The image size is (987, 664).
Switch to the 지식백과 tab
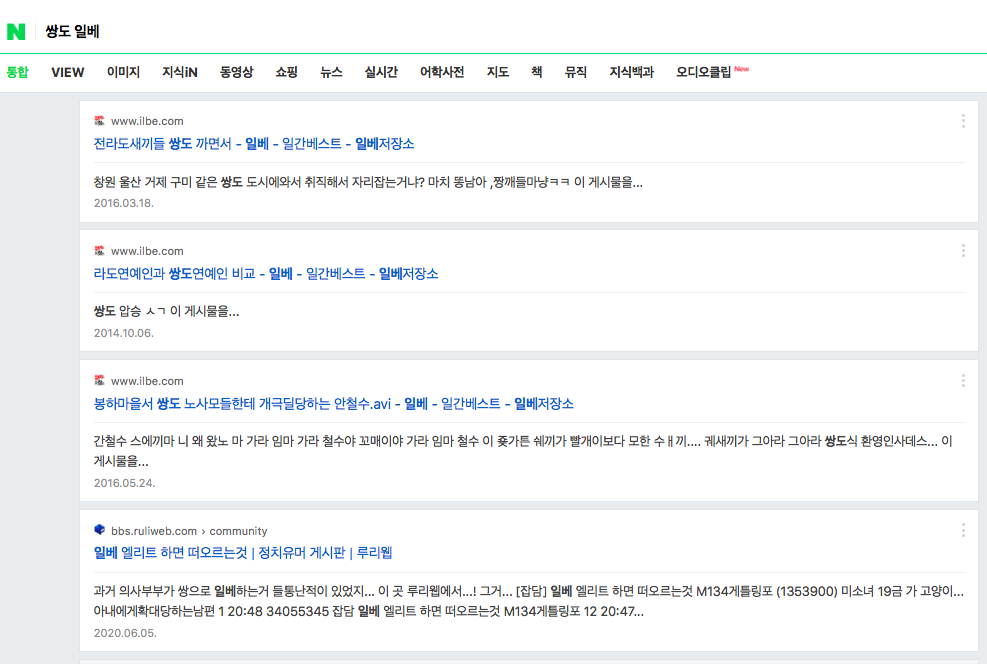click(x=632, y=72)
